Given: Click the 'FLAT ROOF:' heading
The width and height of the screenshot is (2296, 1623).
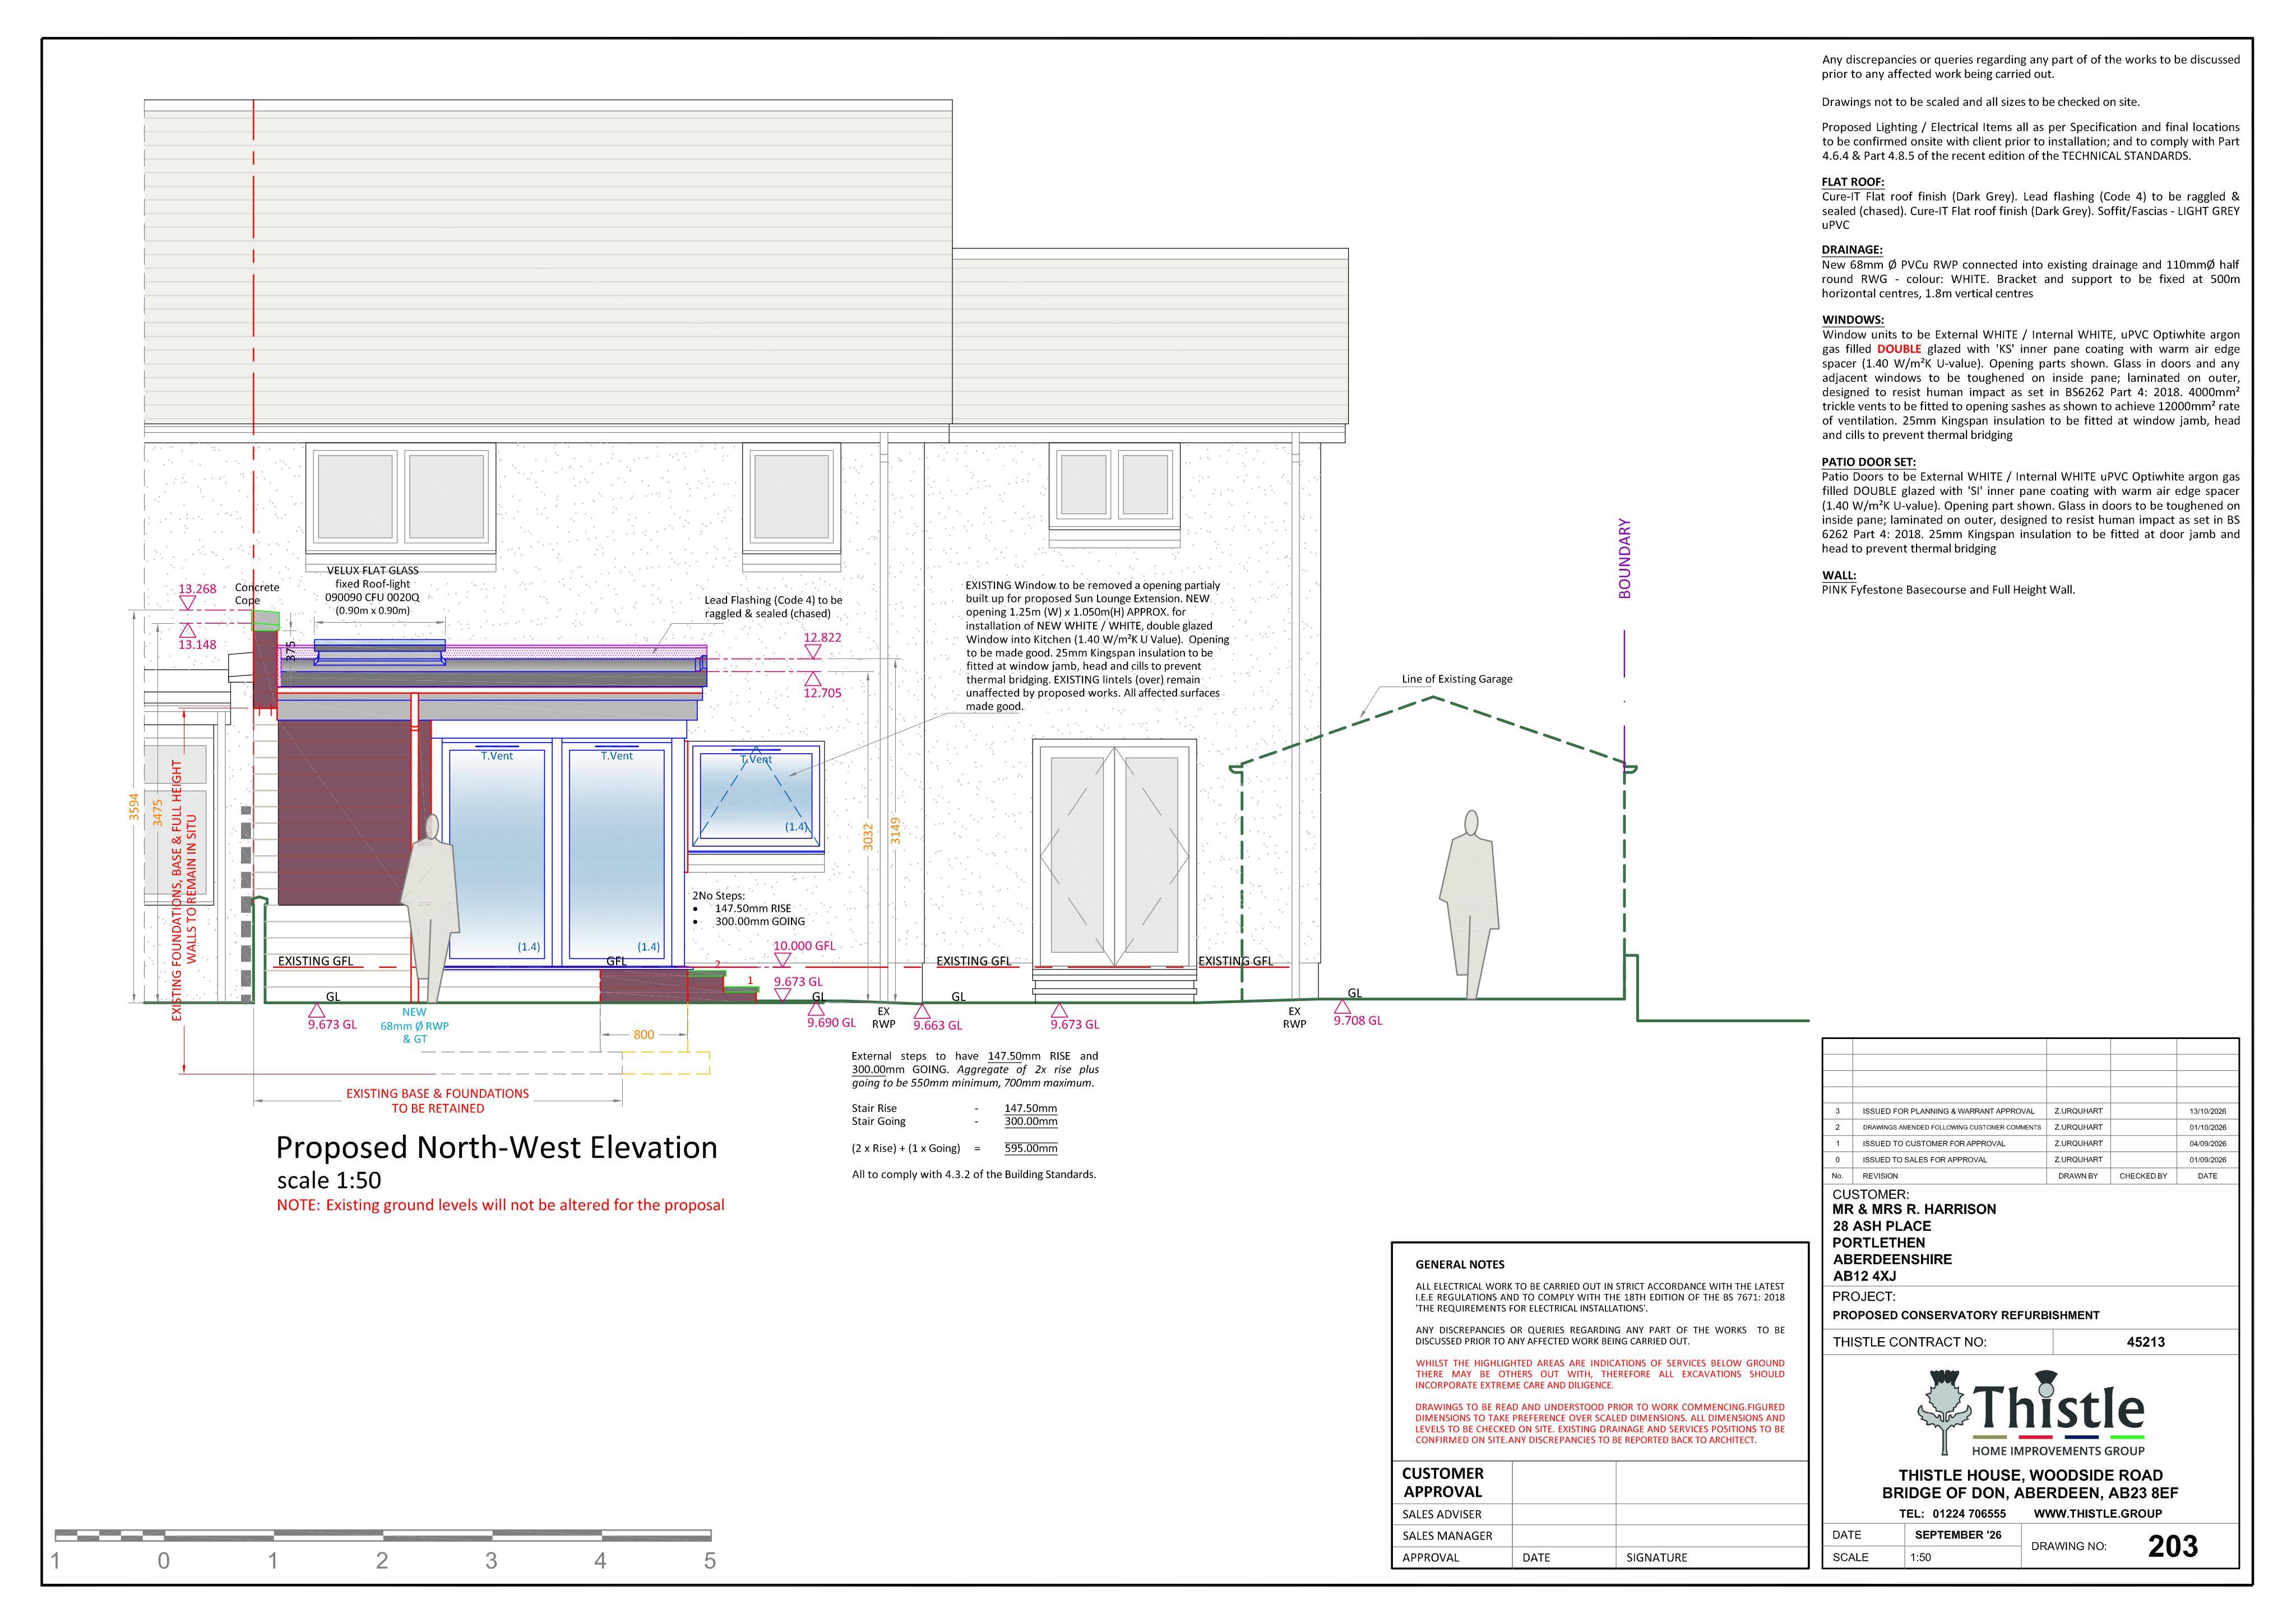Looking at the screenshot, I should coord(1853,182).
